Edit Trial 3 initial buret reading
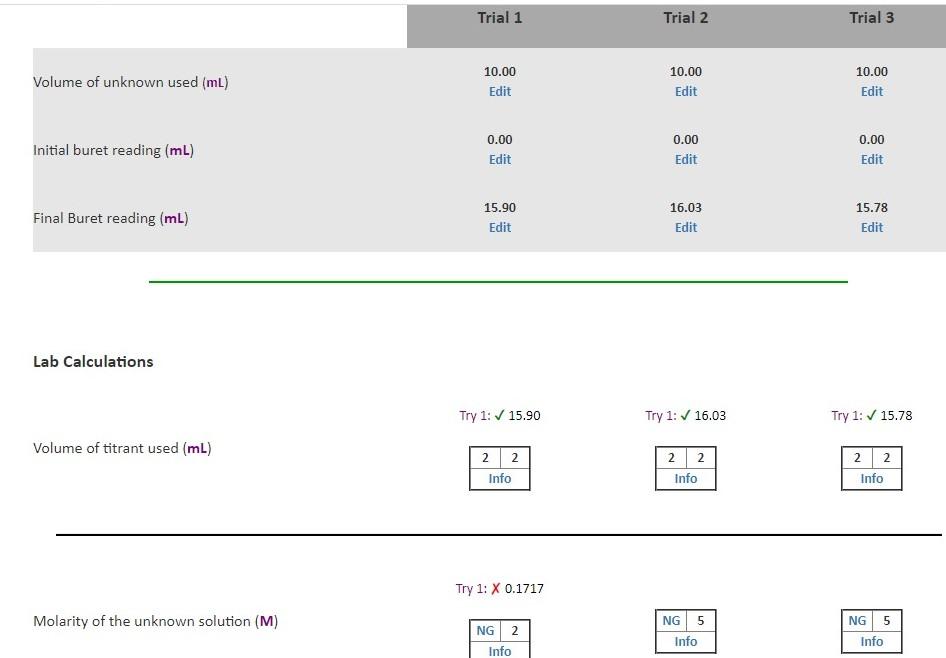 point(871,159)
